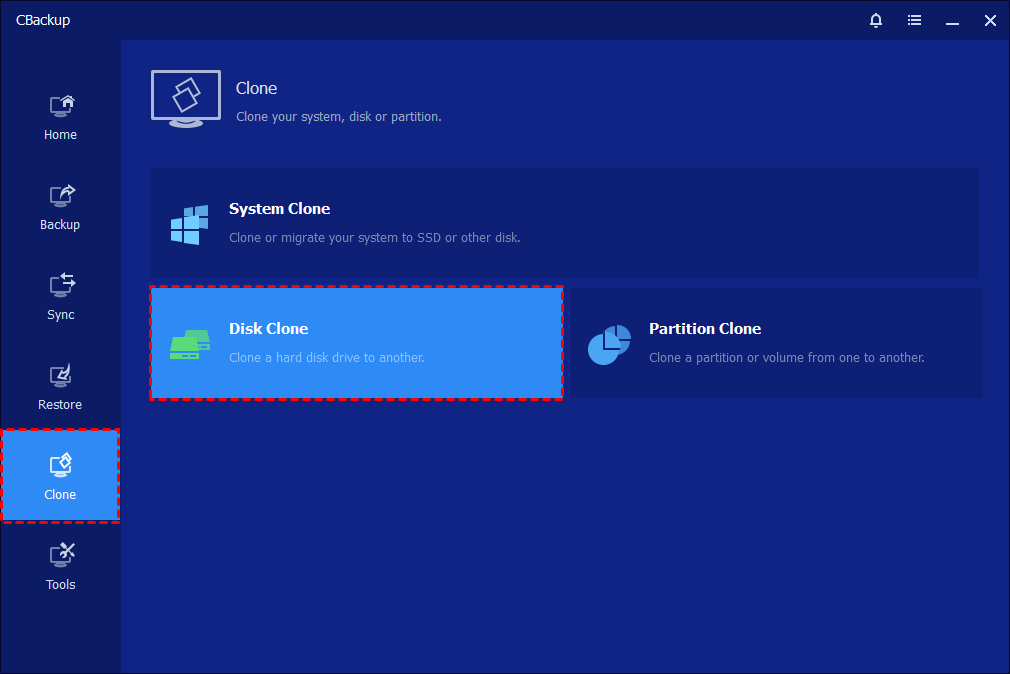Select the Clone tab label in sidebar
This screenshot has height=674, width=1010.
pyautogui.click(x=60, y=495)
